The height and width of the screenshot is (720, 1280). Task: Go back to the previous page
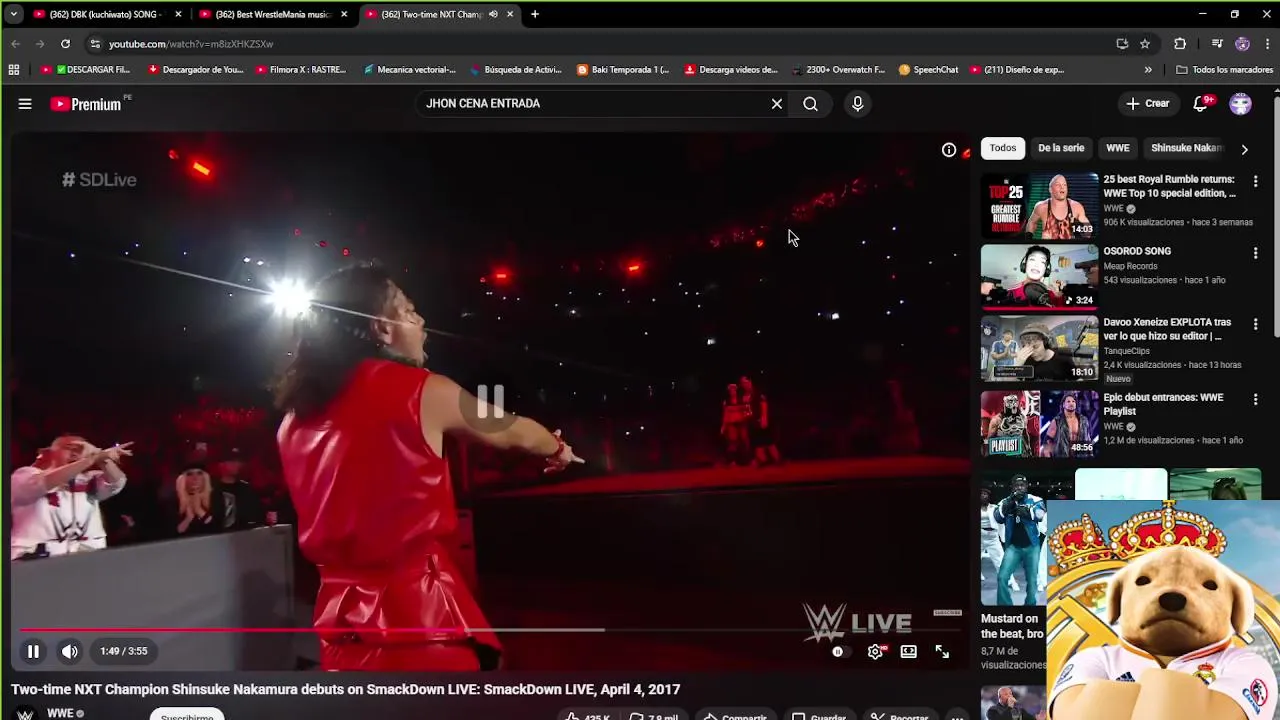click(15, 44)
